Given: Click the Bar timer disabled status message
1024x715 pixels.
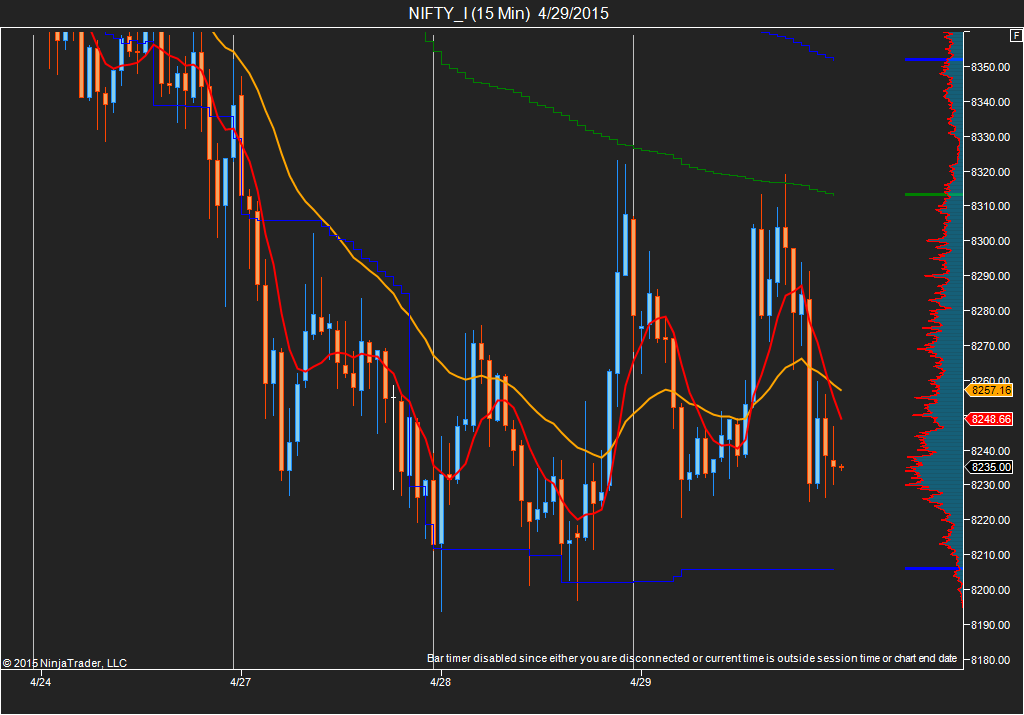Looking at the screenshot, I should click(x=692, y=658).
